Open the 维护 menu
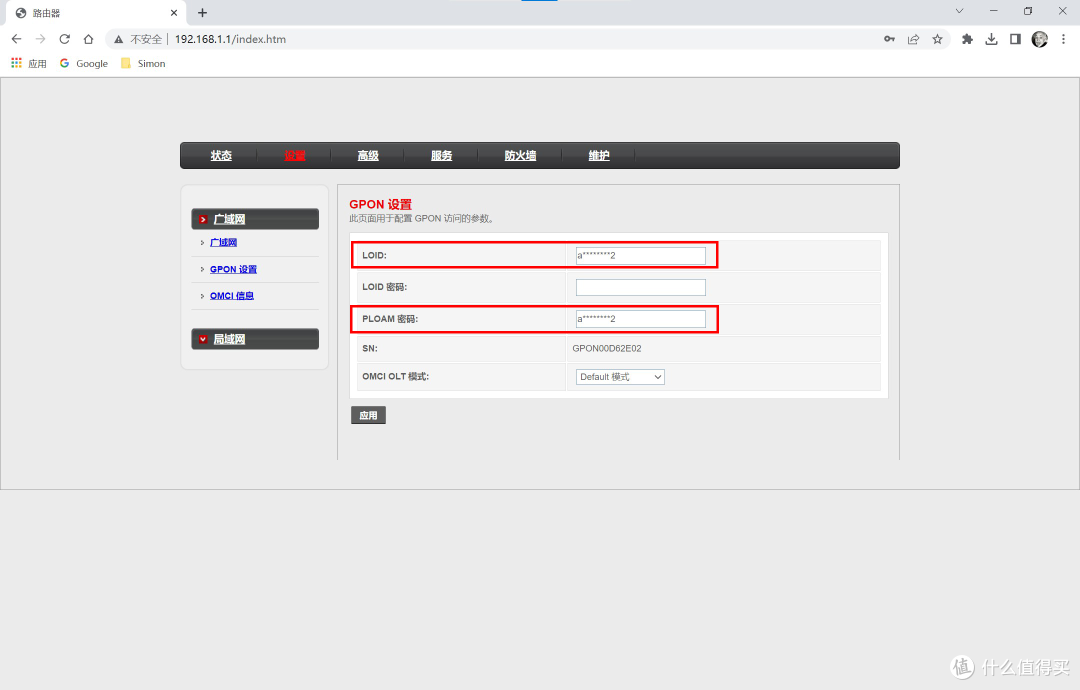Image resolution: width=1080 pixels, height=690 pixels. pyautogui.click(x=599, y=156)
